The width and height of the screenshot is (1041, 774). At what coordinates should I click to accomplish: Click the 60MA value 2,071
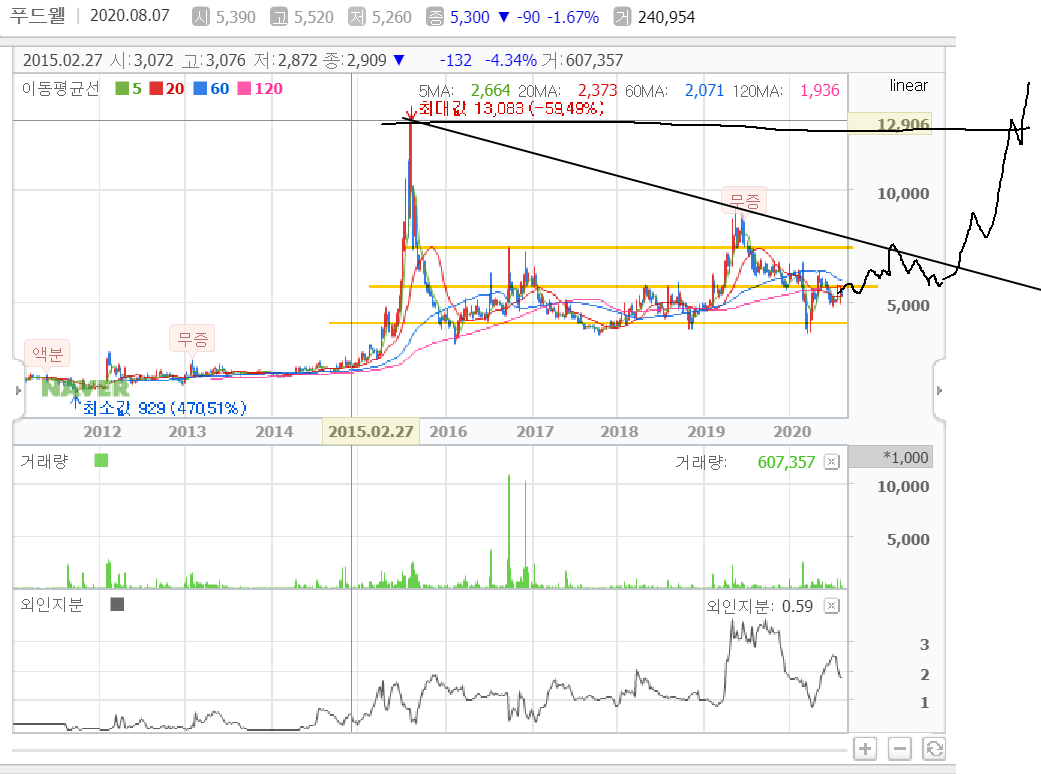click(704, 90)
